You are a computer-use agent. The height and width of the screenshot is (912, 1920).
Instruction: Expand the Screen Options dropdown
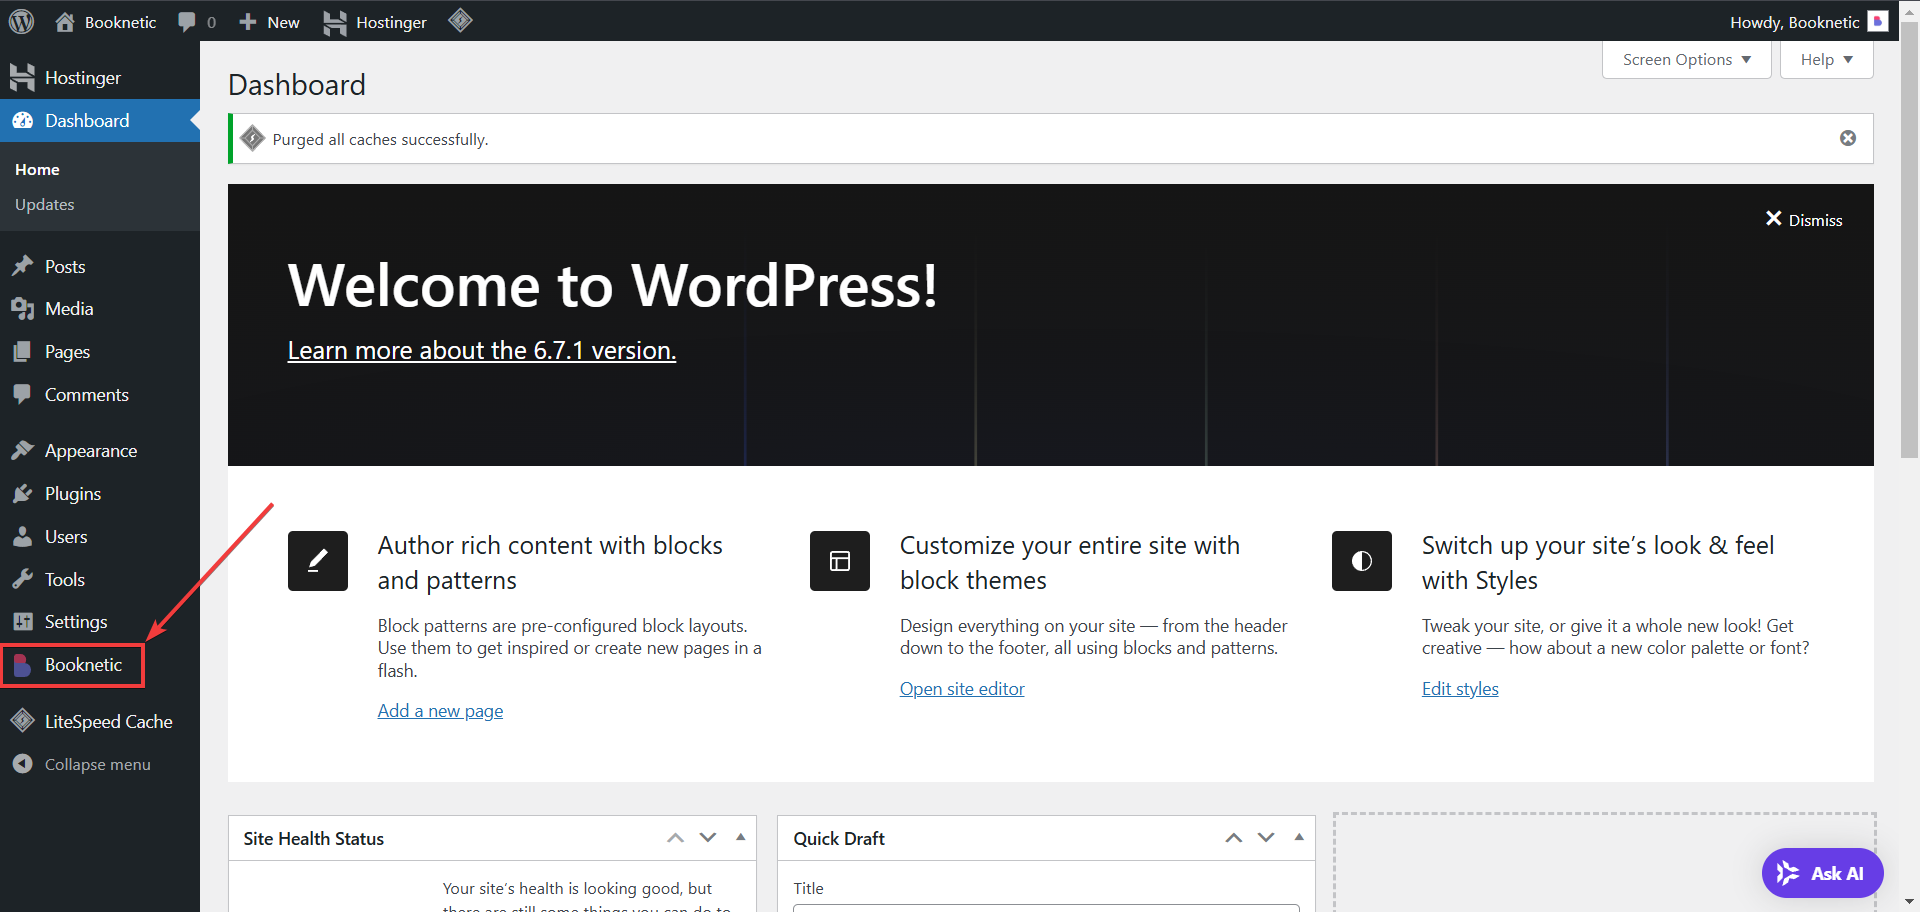pyautogui.click(x=1687, y=59)
